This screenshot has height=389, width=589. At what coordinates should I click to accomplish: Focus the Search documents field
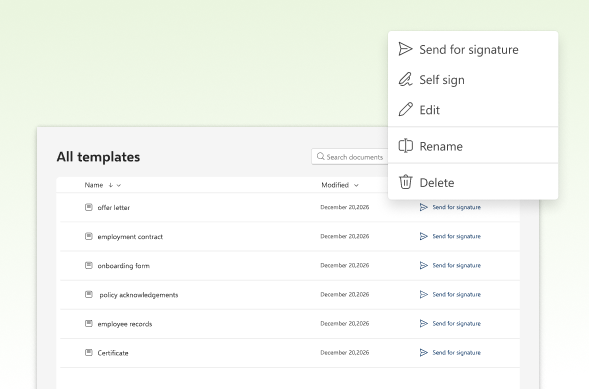point(350,157)
